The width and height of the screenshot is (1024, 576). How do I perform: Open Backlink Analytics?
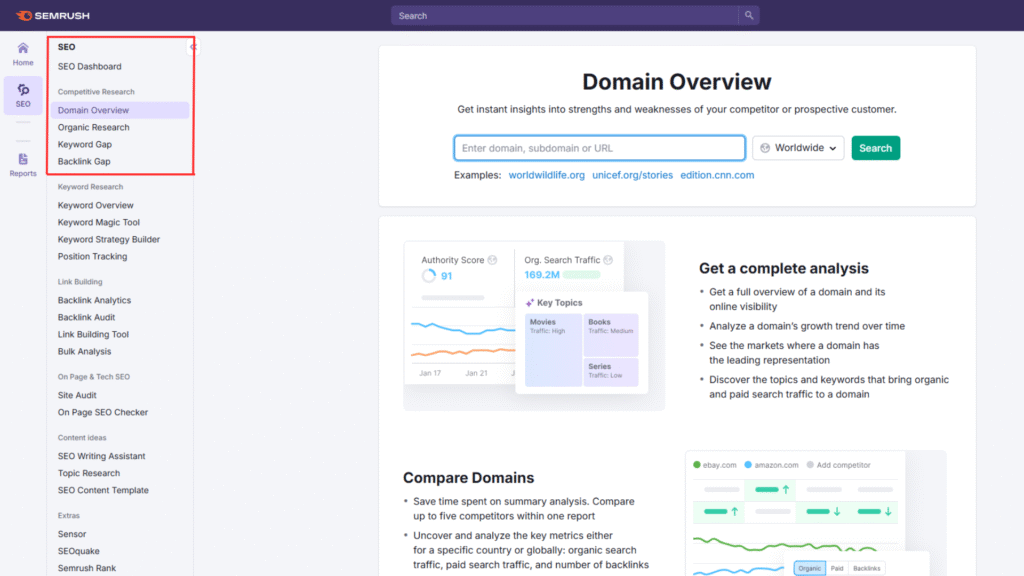[x=94, y=300]
